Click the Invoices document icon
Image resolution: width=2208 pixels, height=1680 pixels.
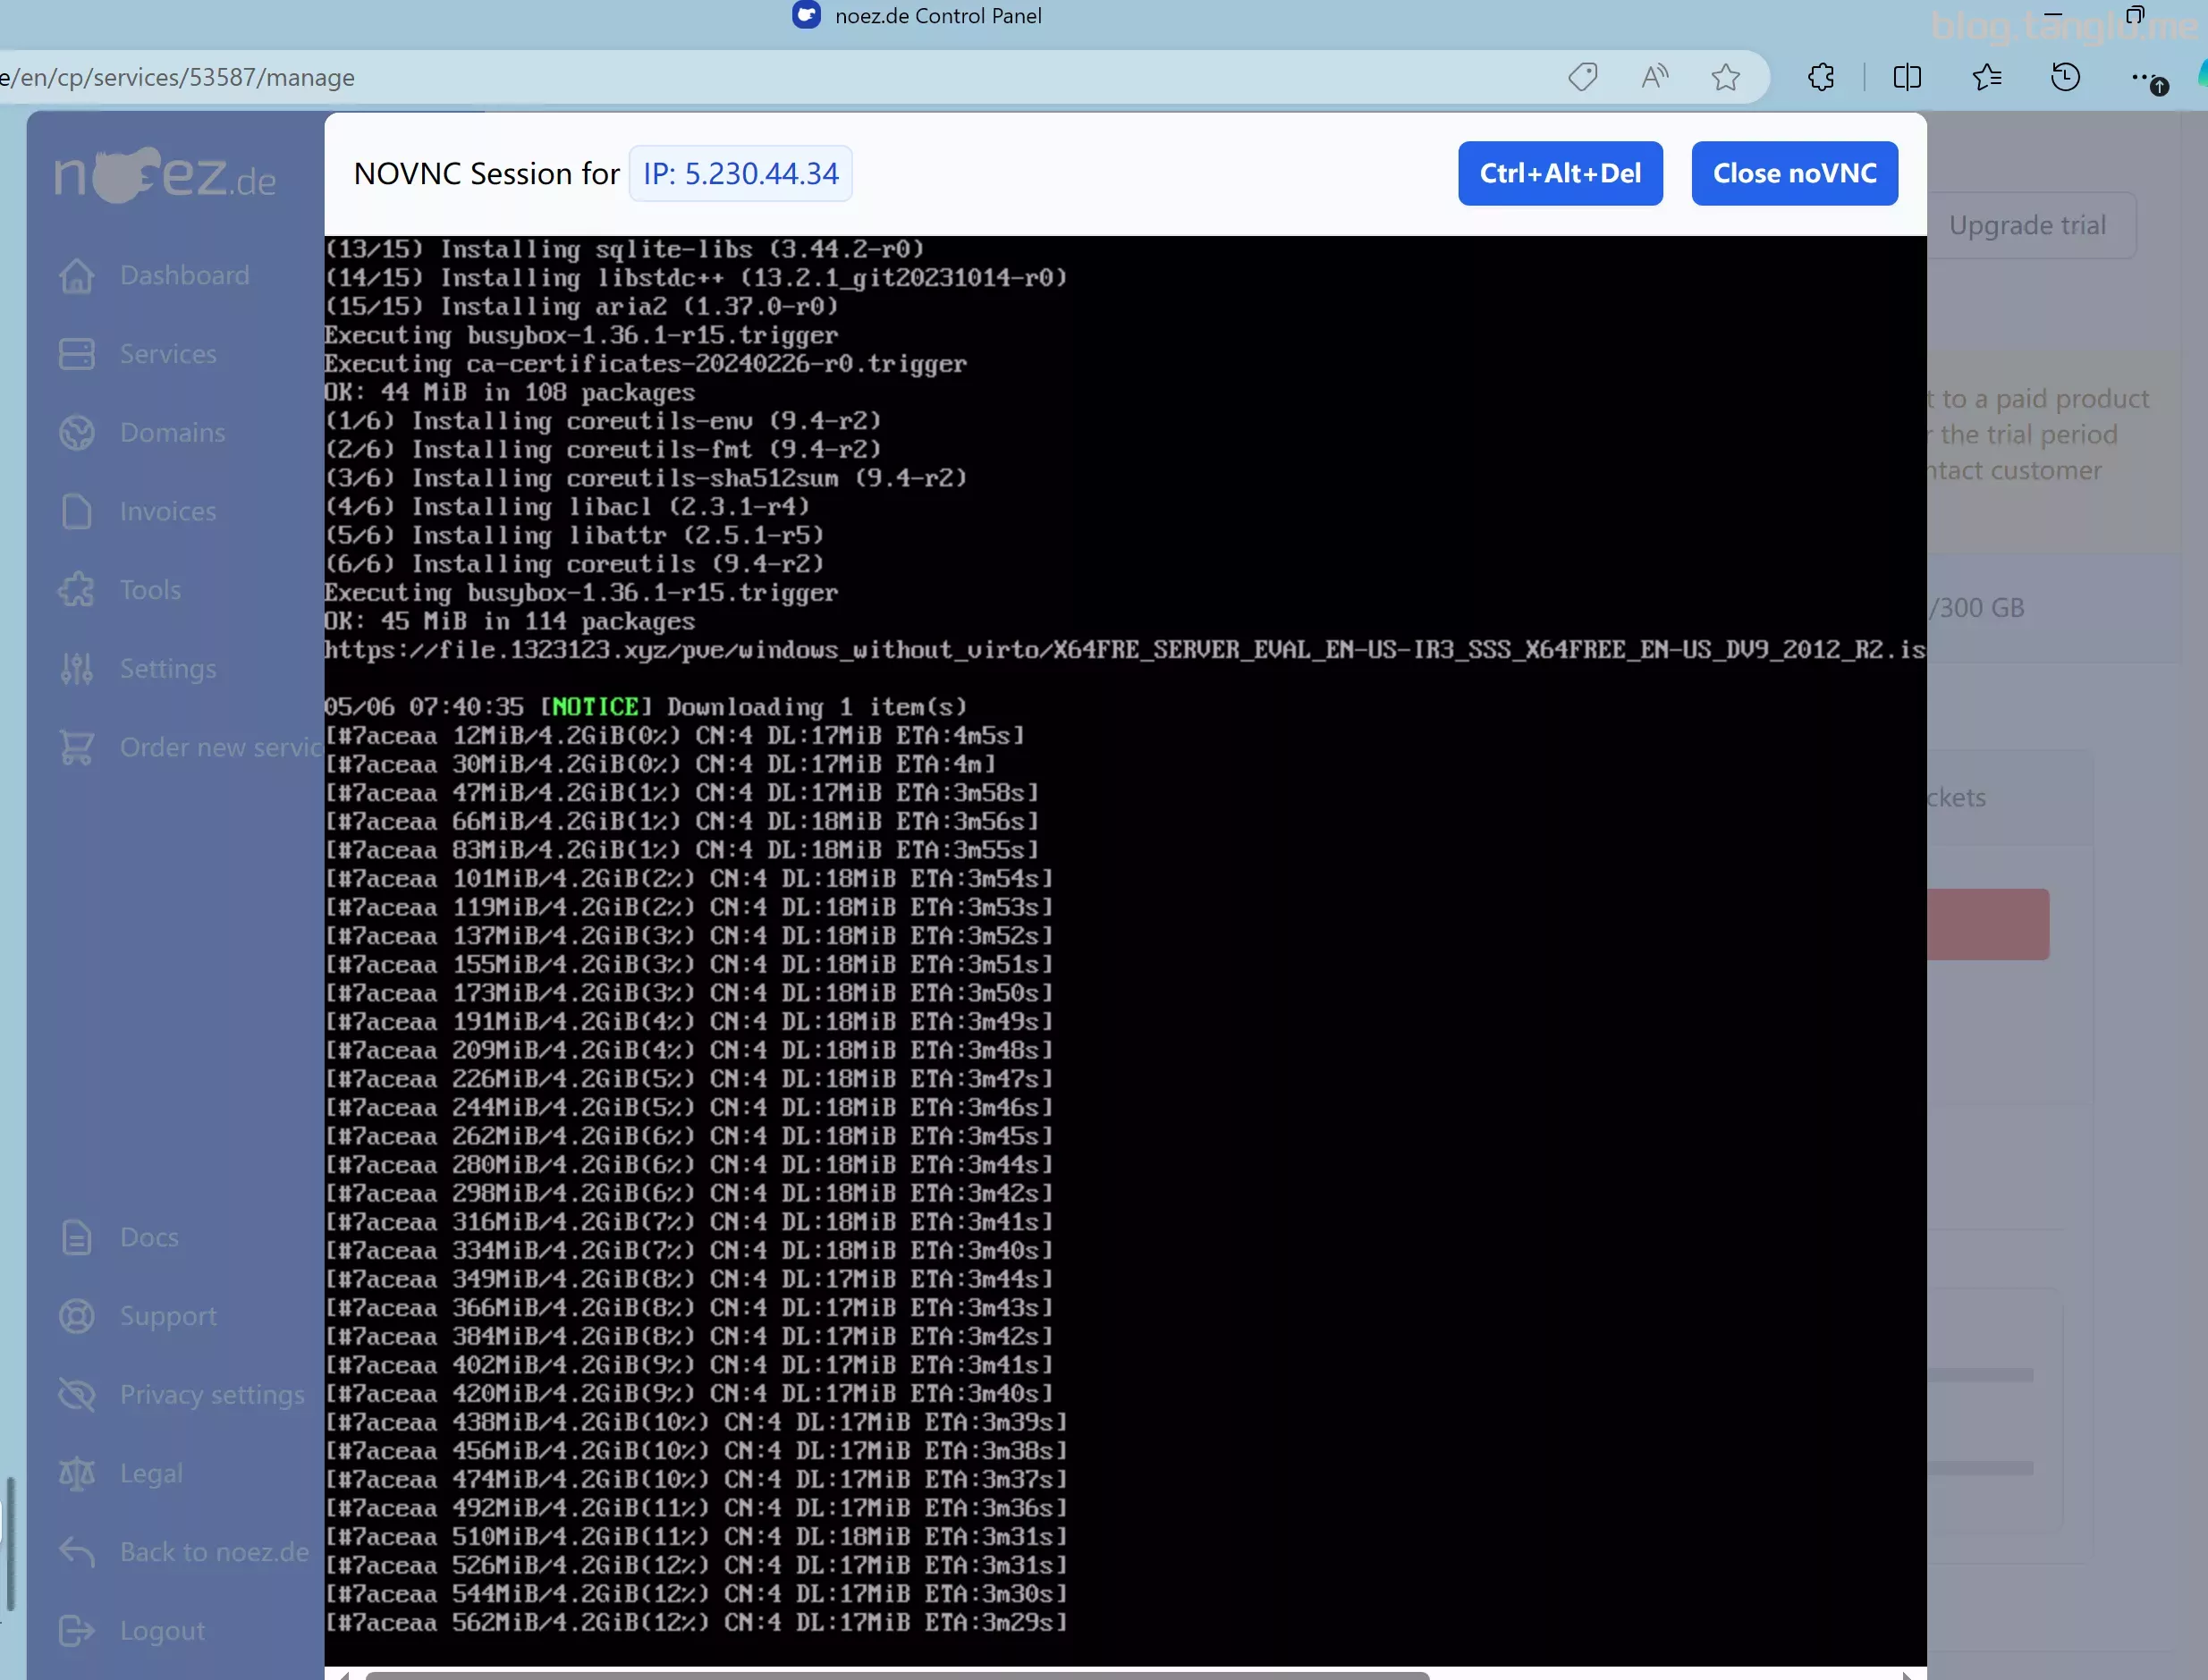[x=77, y=511]
